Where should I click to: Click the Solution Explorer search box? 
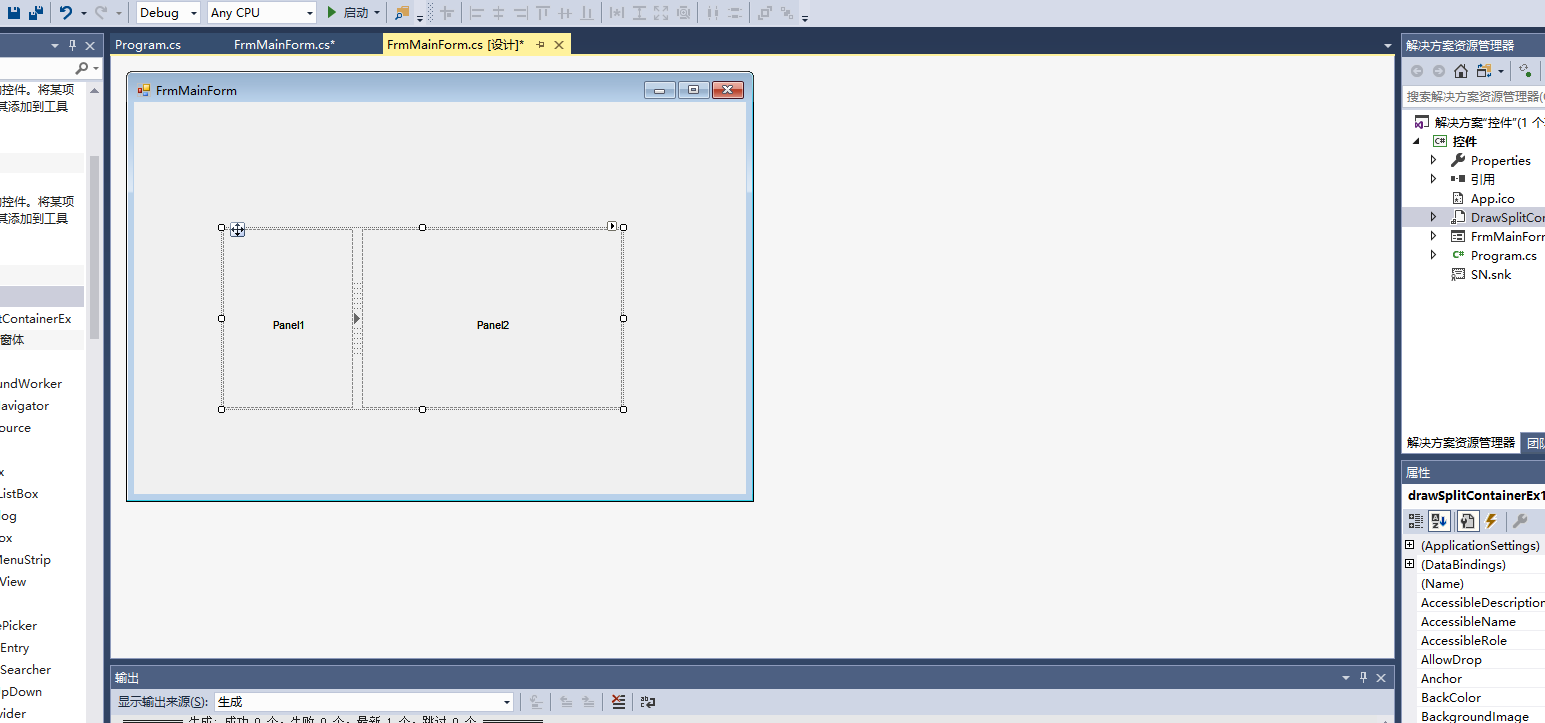(x=1472, y=97)
